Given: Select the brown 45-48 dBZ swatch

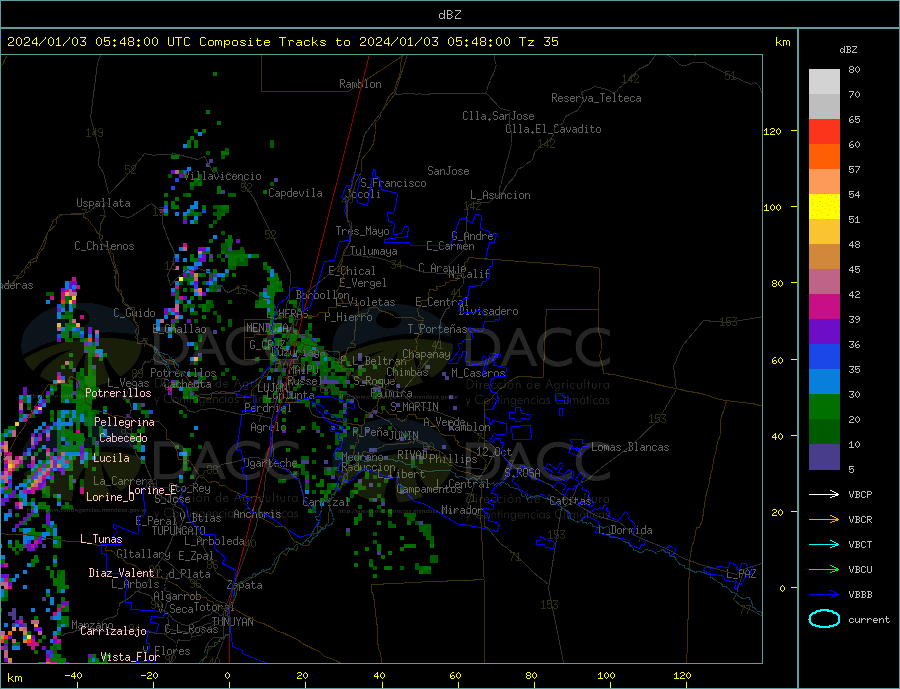Looking at the screenshot, I should click(824, 257).
